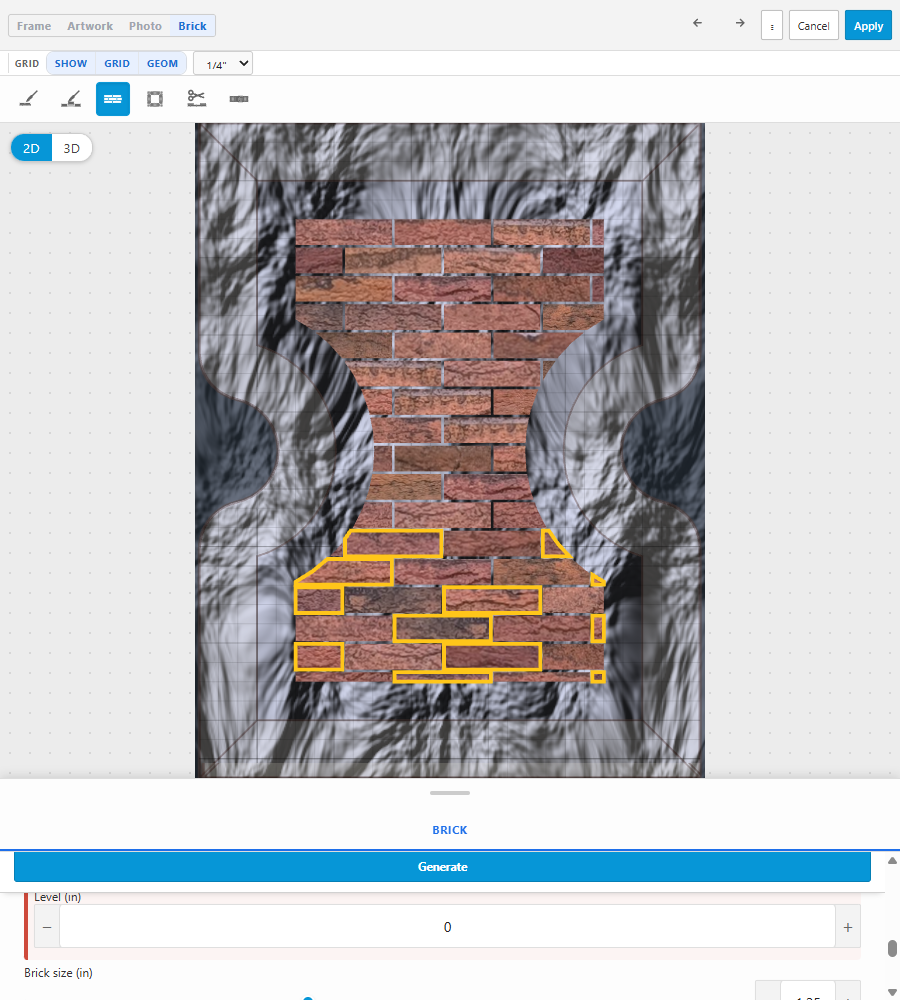Click the active brick pattern tool

[113, 99]
